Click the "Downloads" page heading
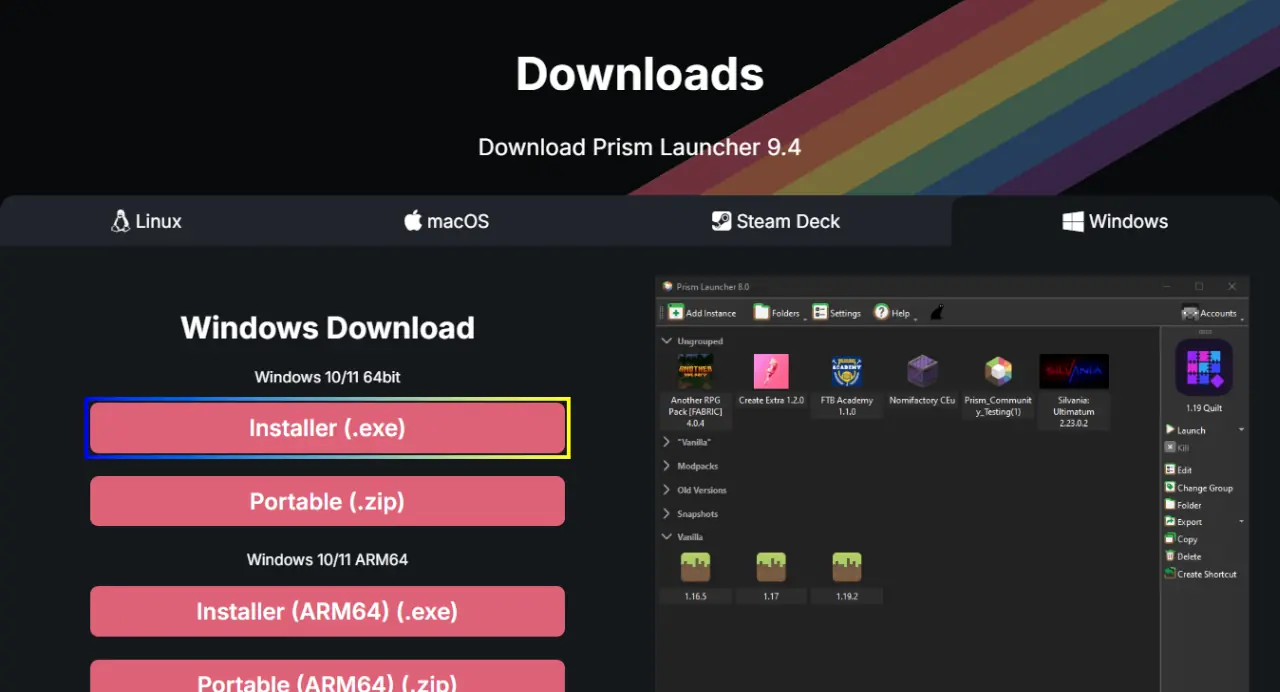1280x692 pixels. [640, 74]
